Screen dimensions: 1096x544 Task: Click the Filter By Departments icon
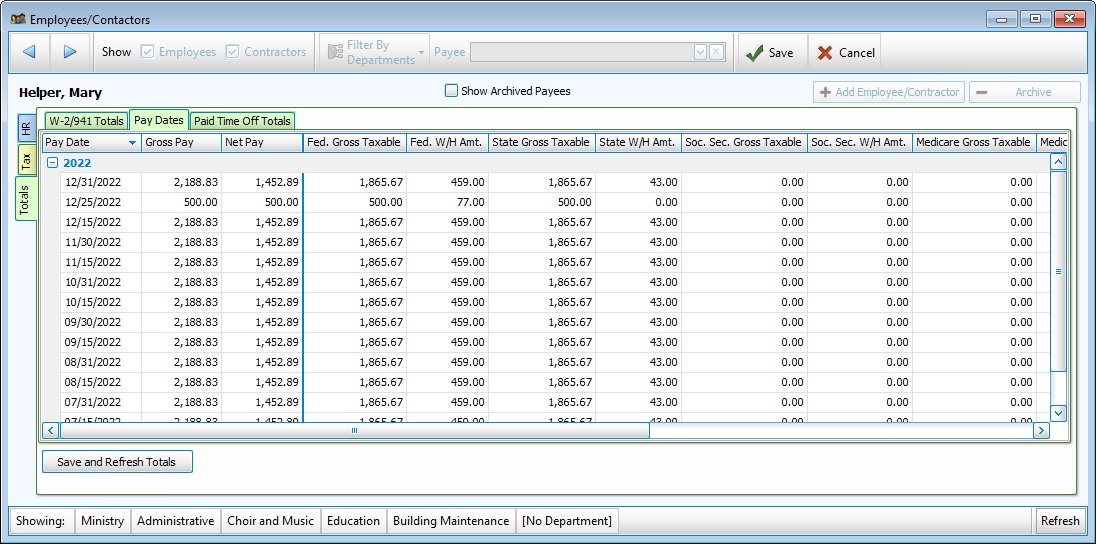pos(333,53)
